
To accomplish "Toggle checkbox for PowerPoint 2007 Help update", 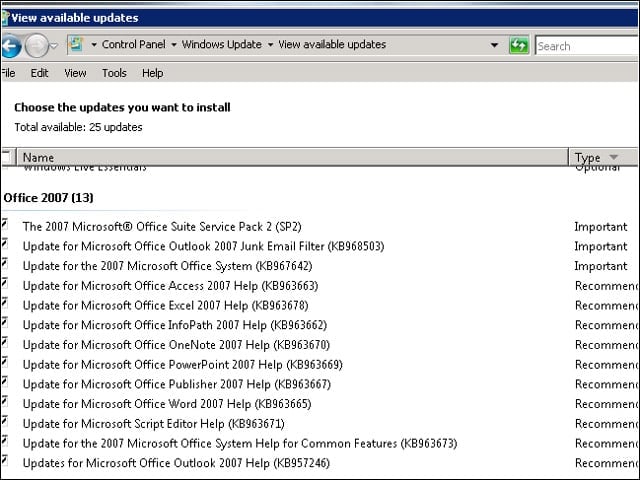I will tap(5, 362).
